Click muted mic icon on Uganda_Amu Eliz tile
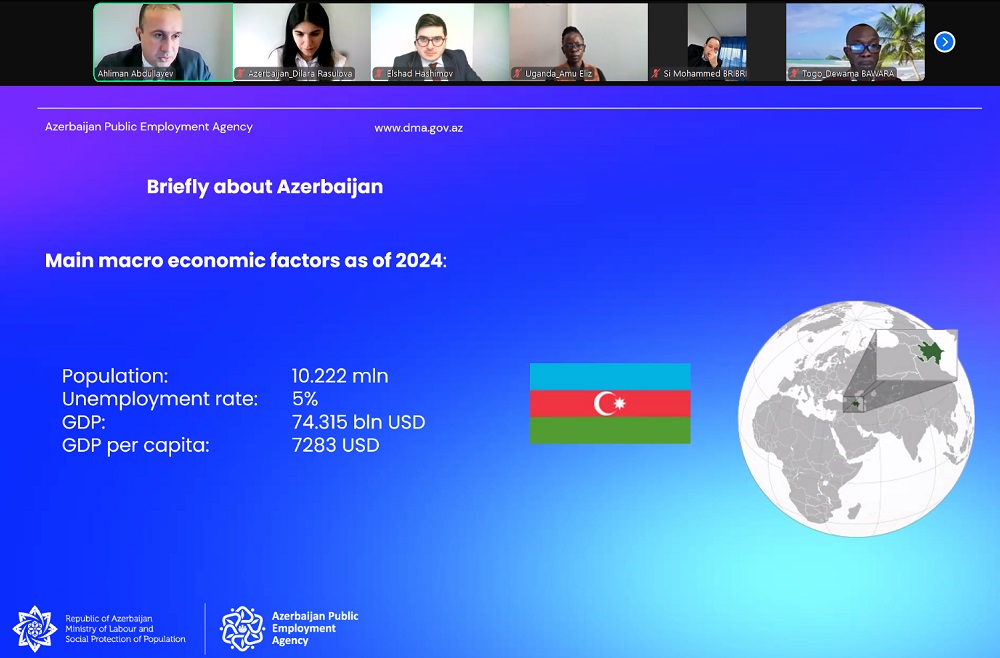 (x=517, y=74)
